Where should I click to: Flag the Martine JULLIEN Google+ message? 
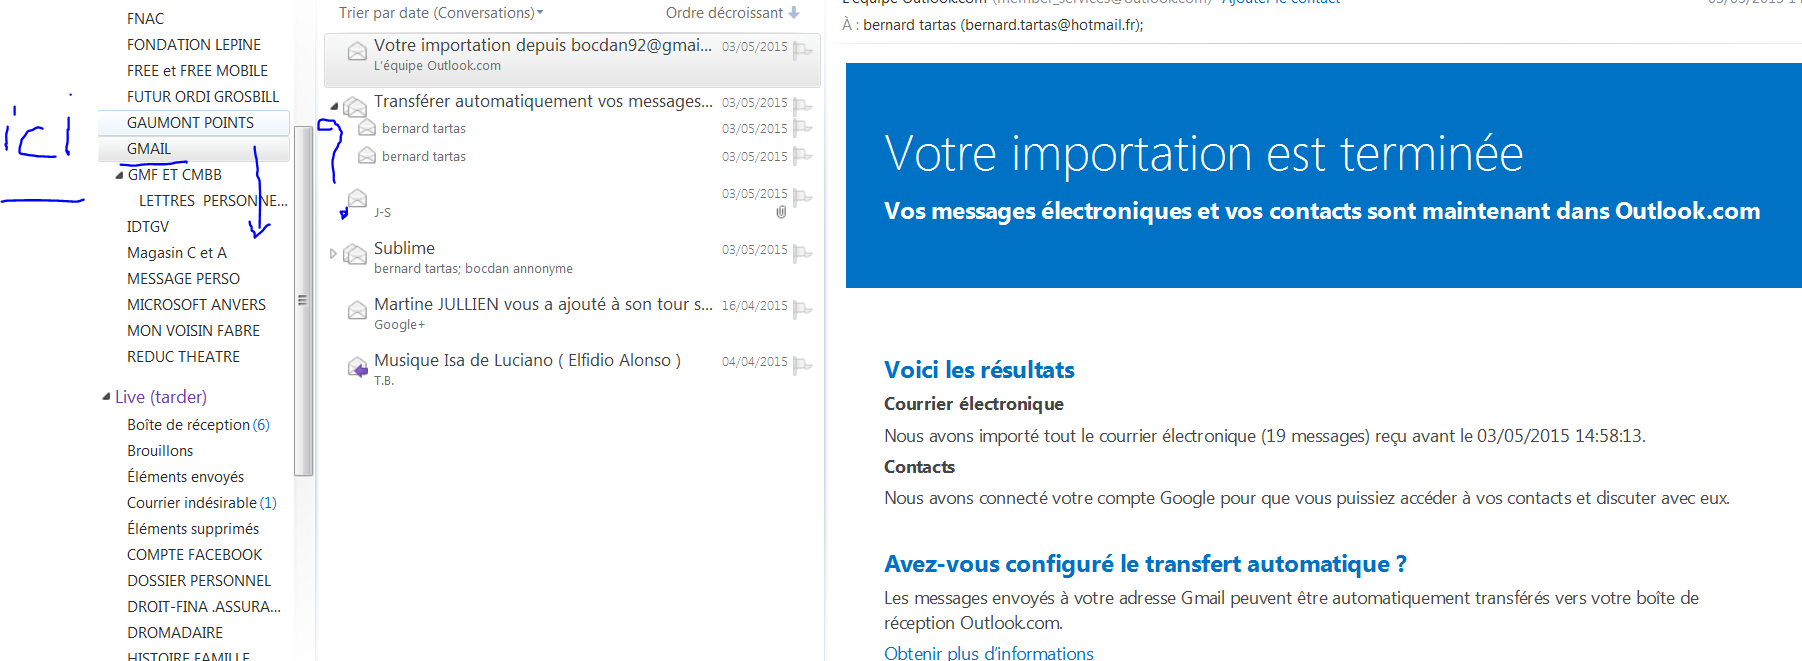802,309
